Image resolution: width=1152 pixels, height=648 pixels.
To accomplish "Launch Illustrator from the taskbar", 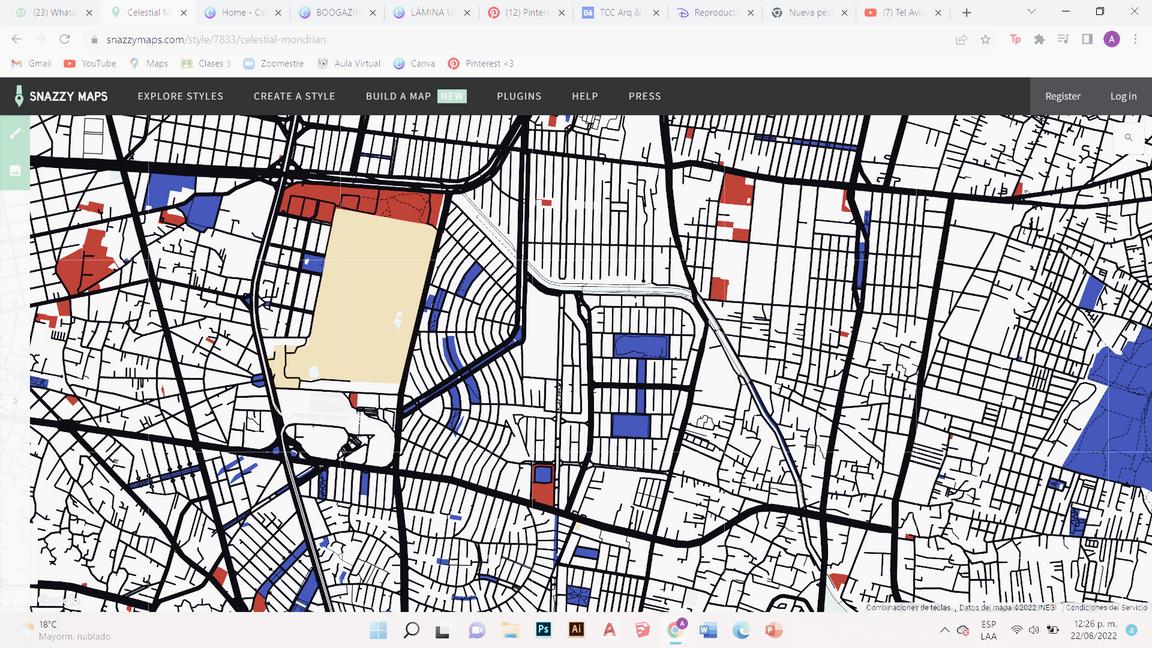I will 576,630.
